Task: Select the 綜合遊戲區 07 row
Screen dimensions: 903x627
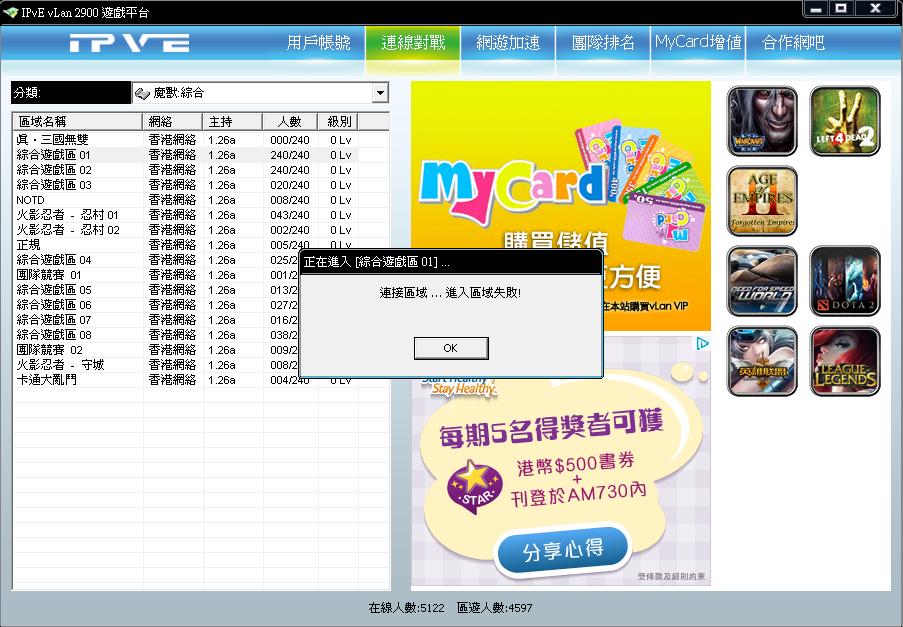Action: pyautogui.click(x=157, y=320)
